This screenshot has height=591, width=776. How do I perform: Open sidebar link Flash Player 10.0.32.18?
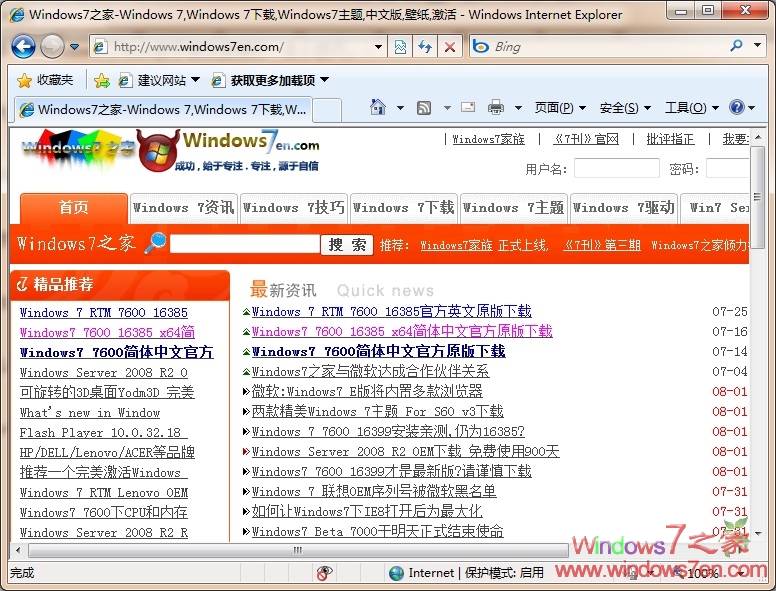point(103,433)
